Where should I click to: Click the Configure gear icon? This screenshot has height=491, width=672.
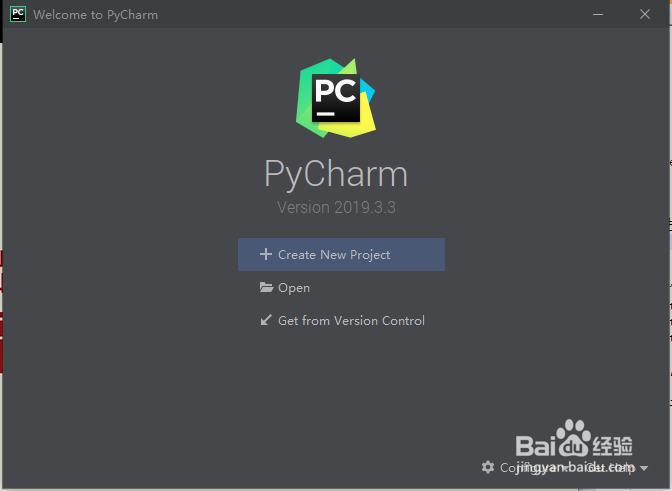(488, 467)
